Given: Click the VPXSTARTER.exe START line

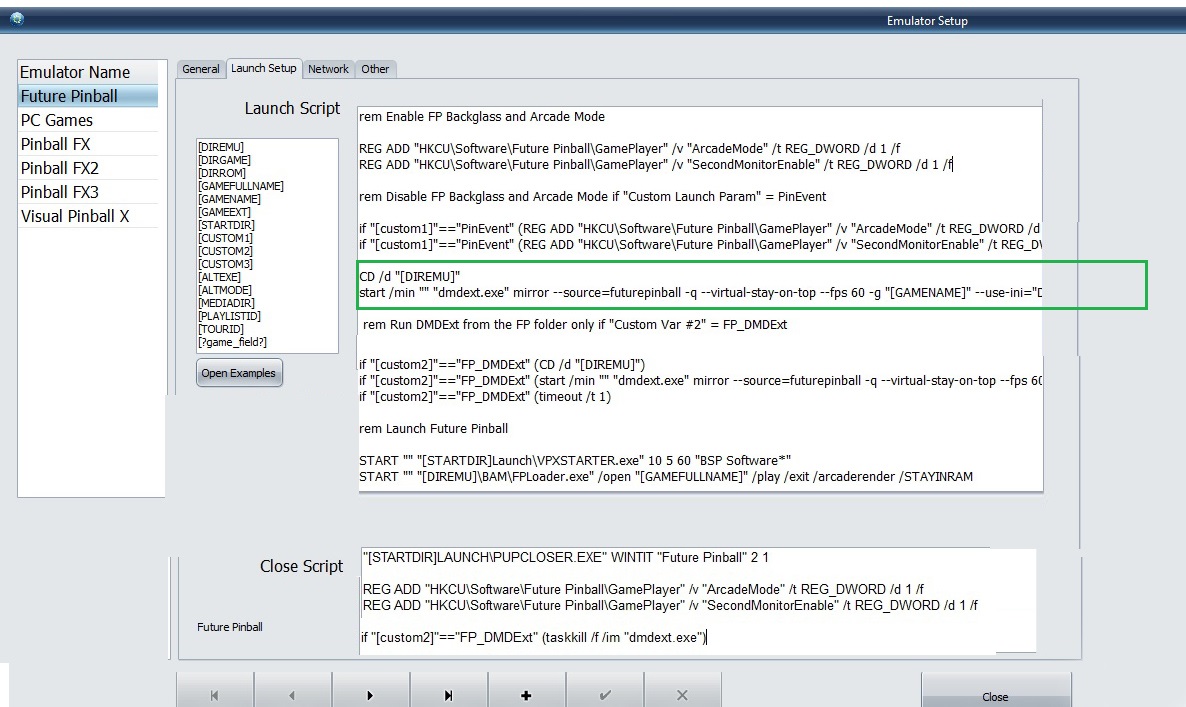Looking at the screenshot, I should pyautogui.click(x=575, y=460).
